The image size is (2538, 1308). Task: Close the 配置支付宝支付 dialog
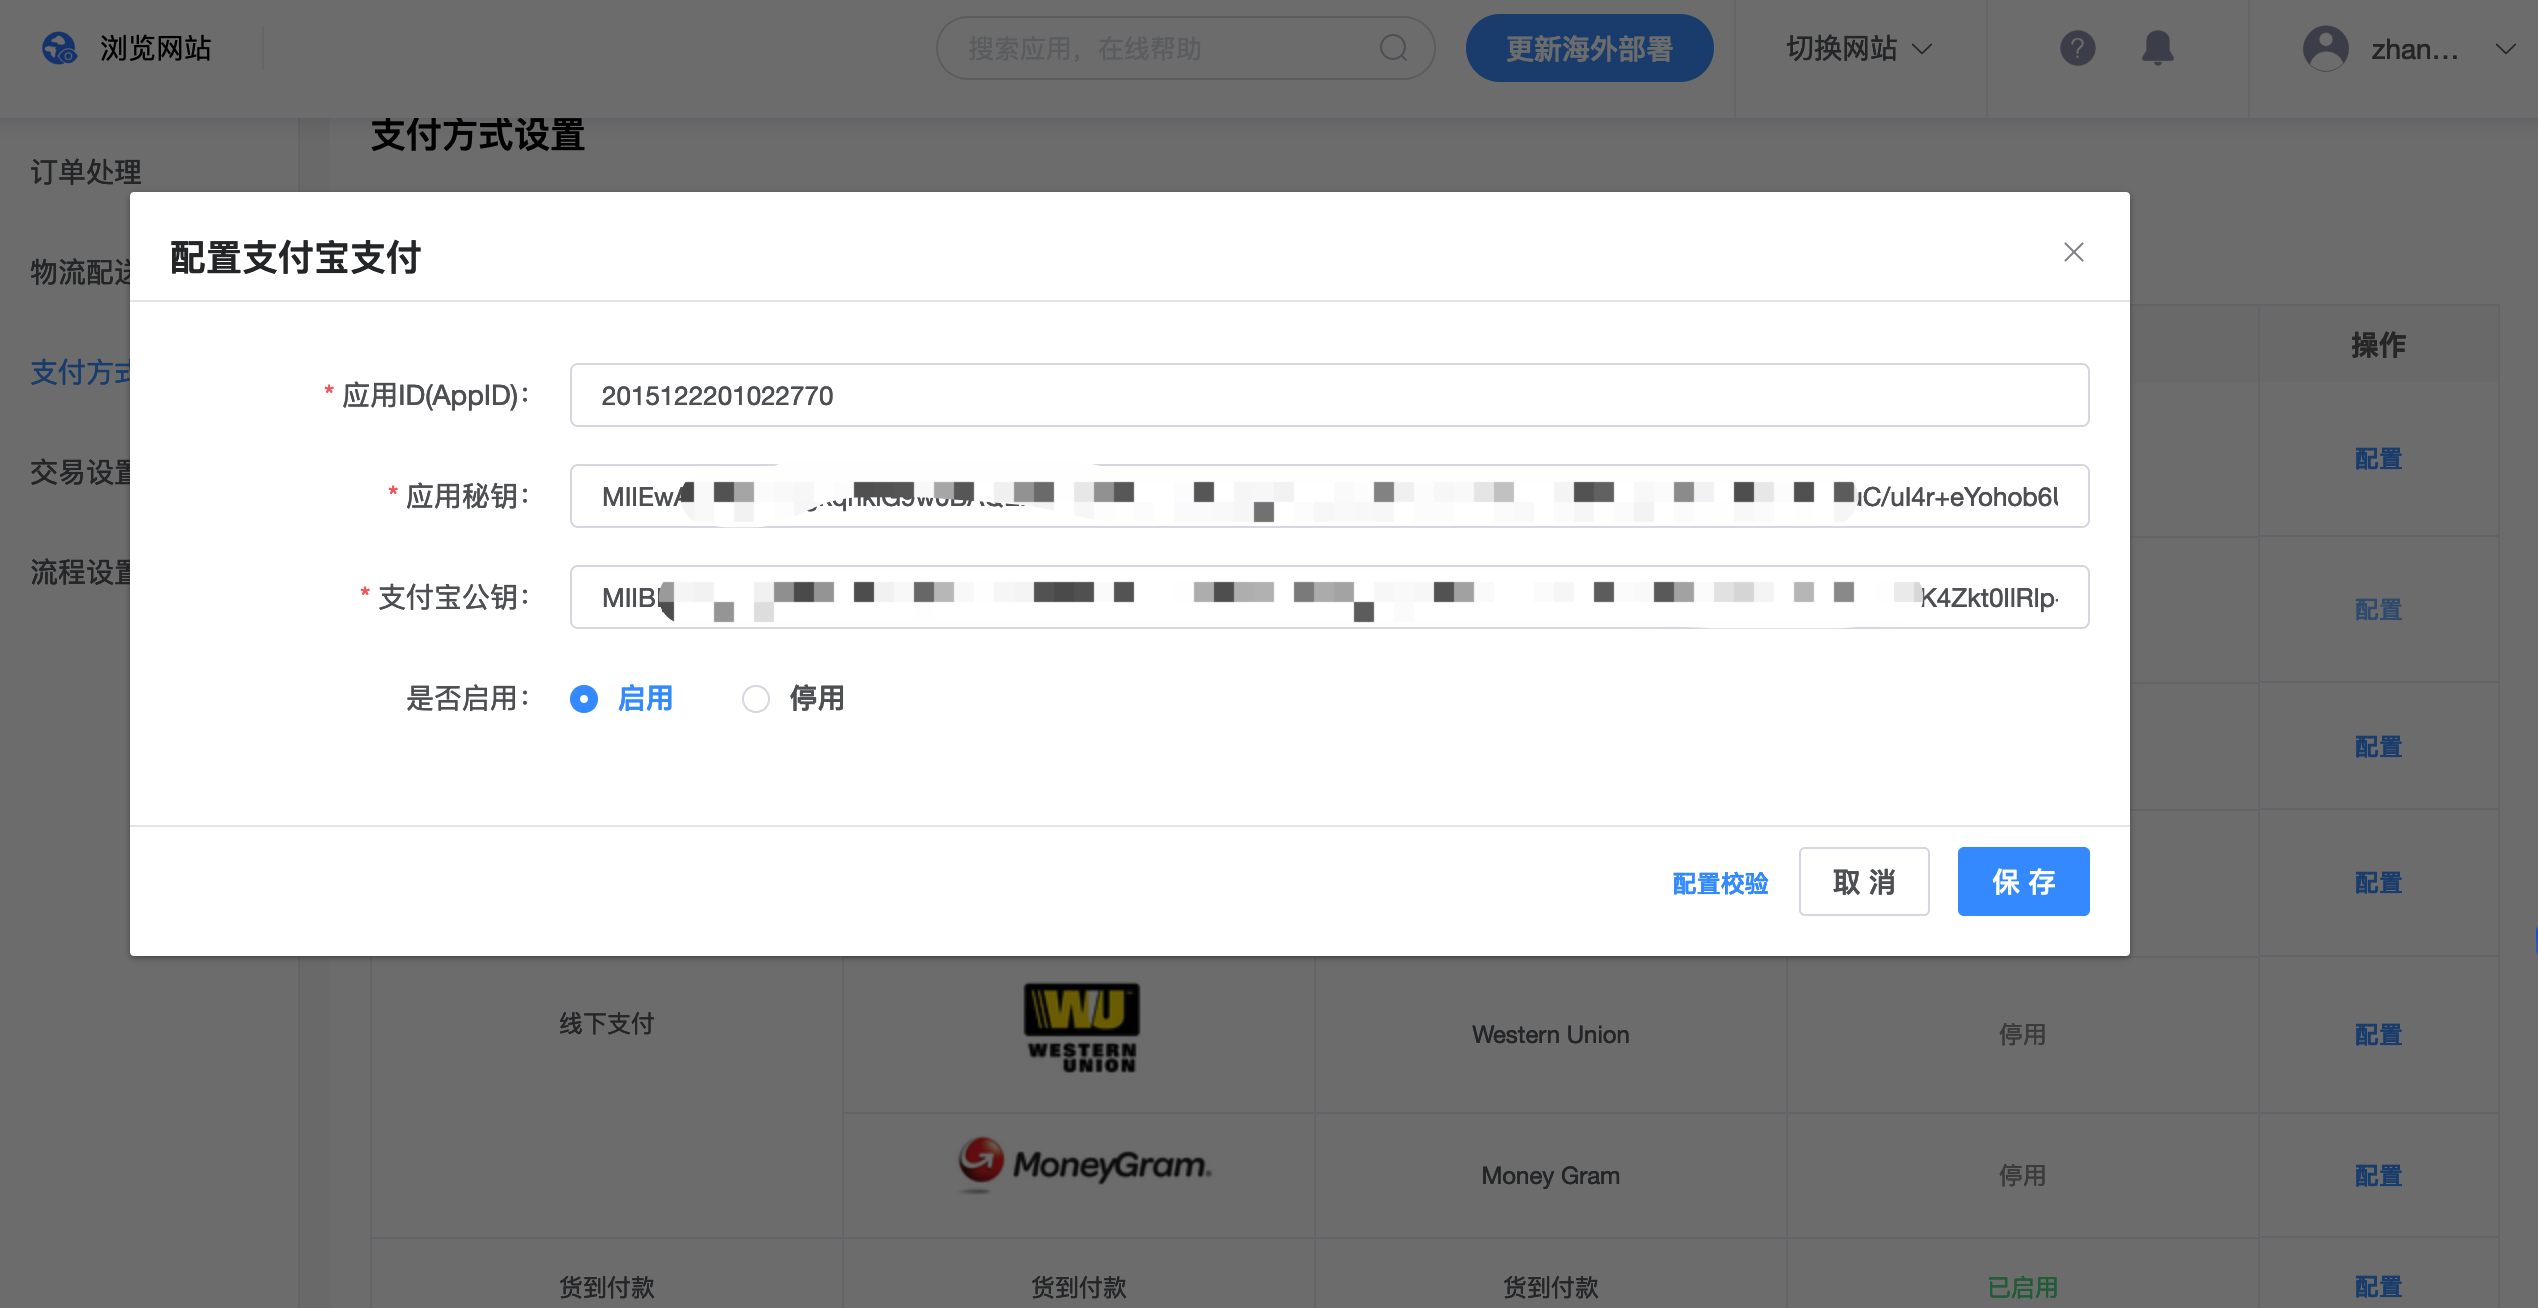[x=2074, y=252]
